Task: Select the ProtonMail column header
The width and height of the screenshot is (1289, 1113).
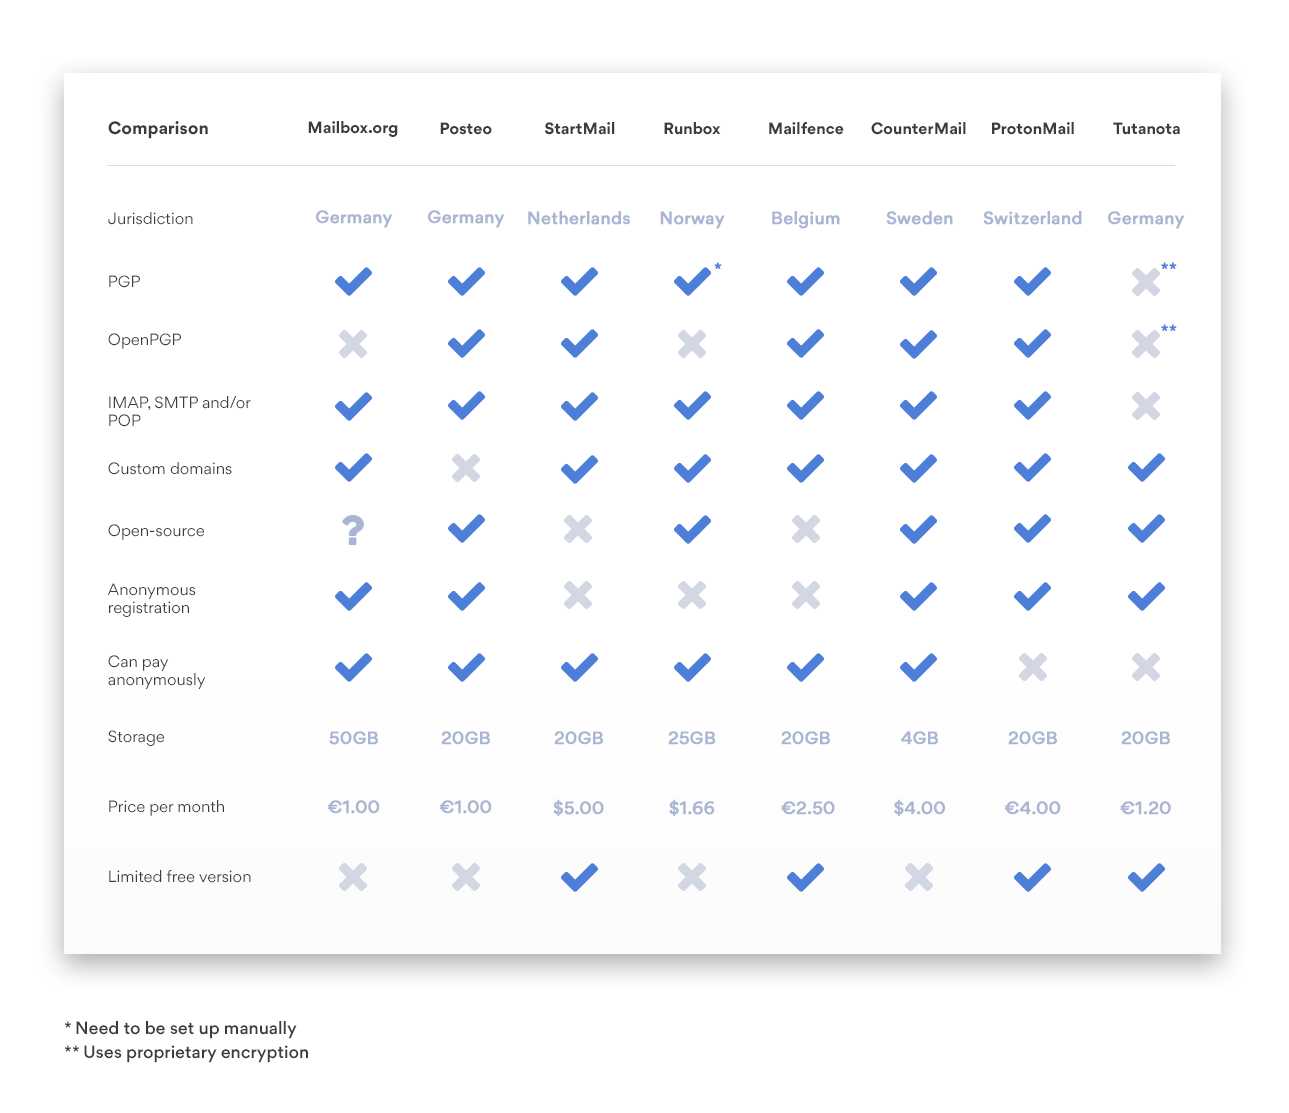Action: (x=1032, y=128)
